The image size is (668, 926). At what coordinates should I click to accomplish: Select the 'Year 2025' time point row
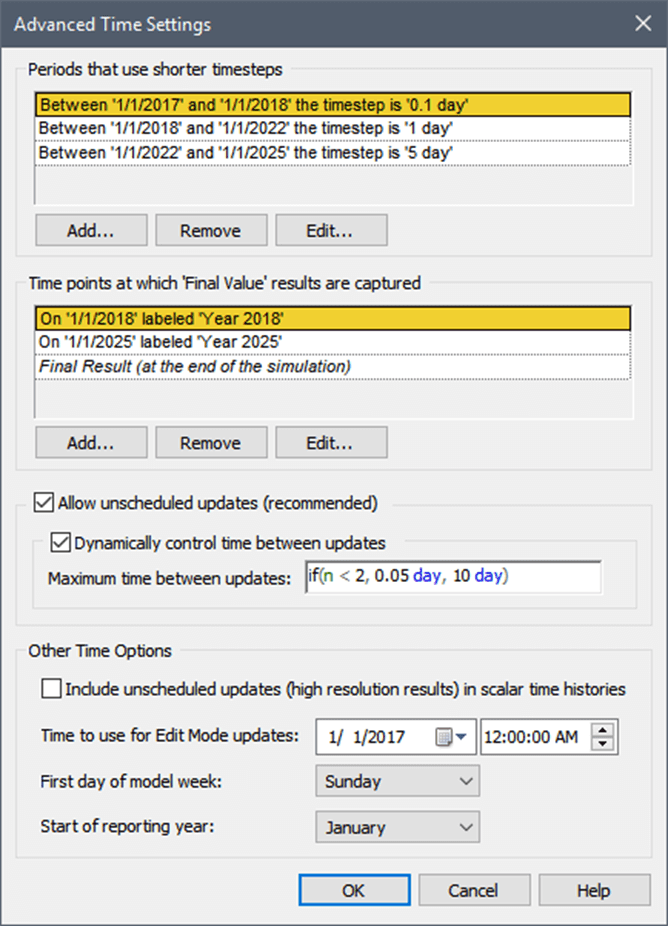[333, 343]
